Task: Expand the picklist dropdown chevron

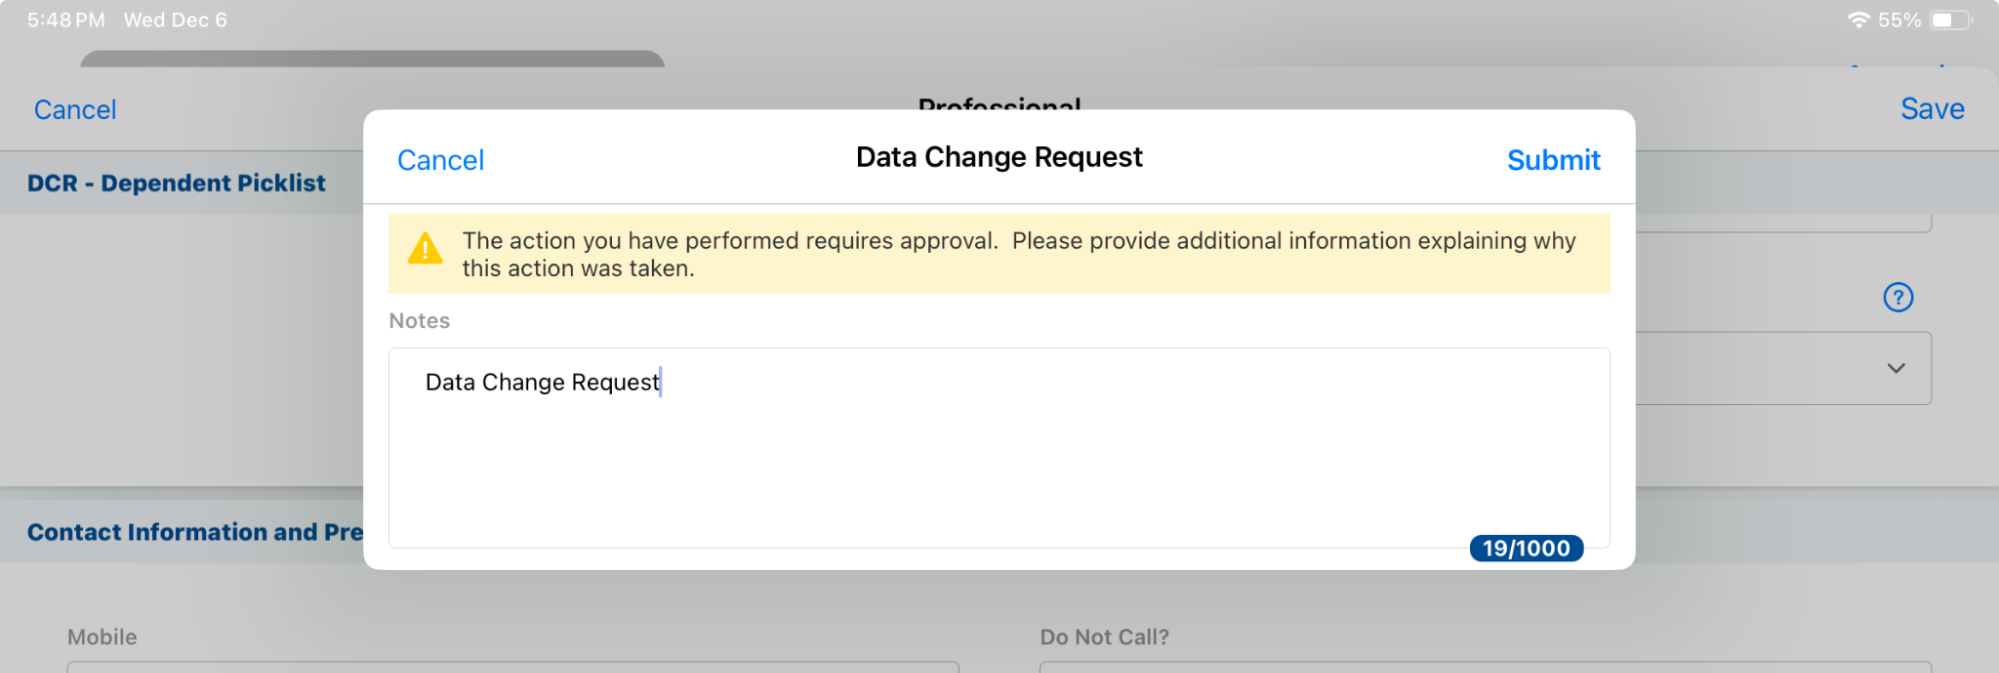Action: pyautogui.click(x=1895, y=368)
